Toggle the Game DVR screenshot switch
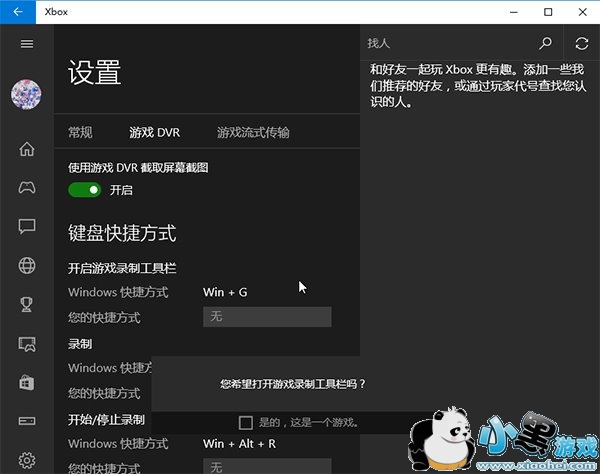Image resolution: width=600 pixels, height=474 pixels. pyautogui.click(x=85, y=190)
